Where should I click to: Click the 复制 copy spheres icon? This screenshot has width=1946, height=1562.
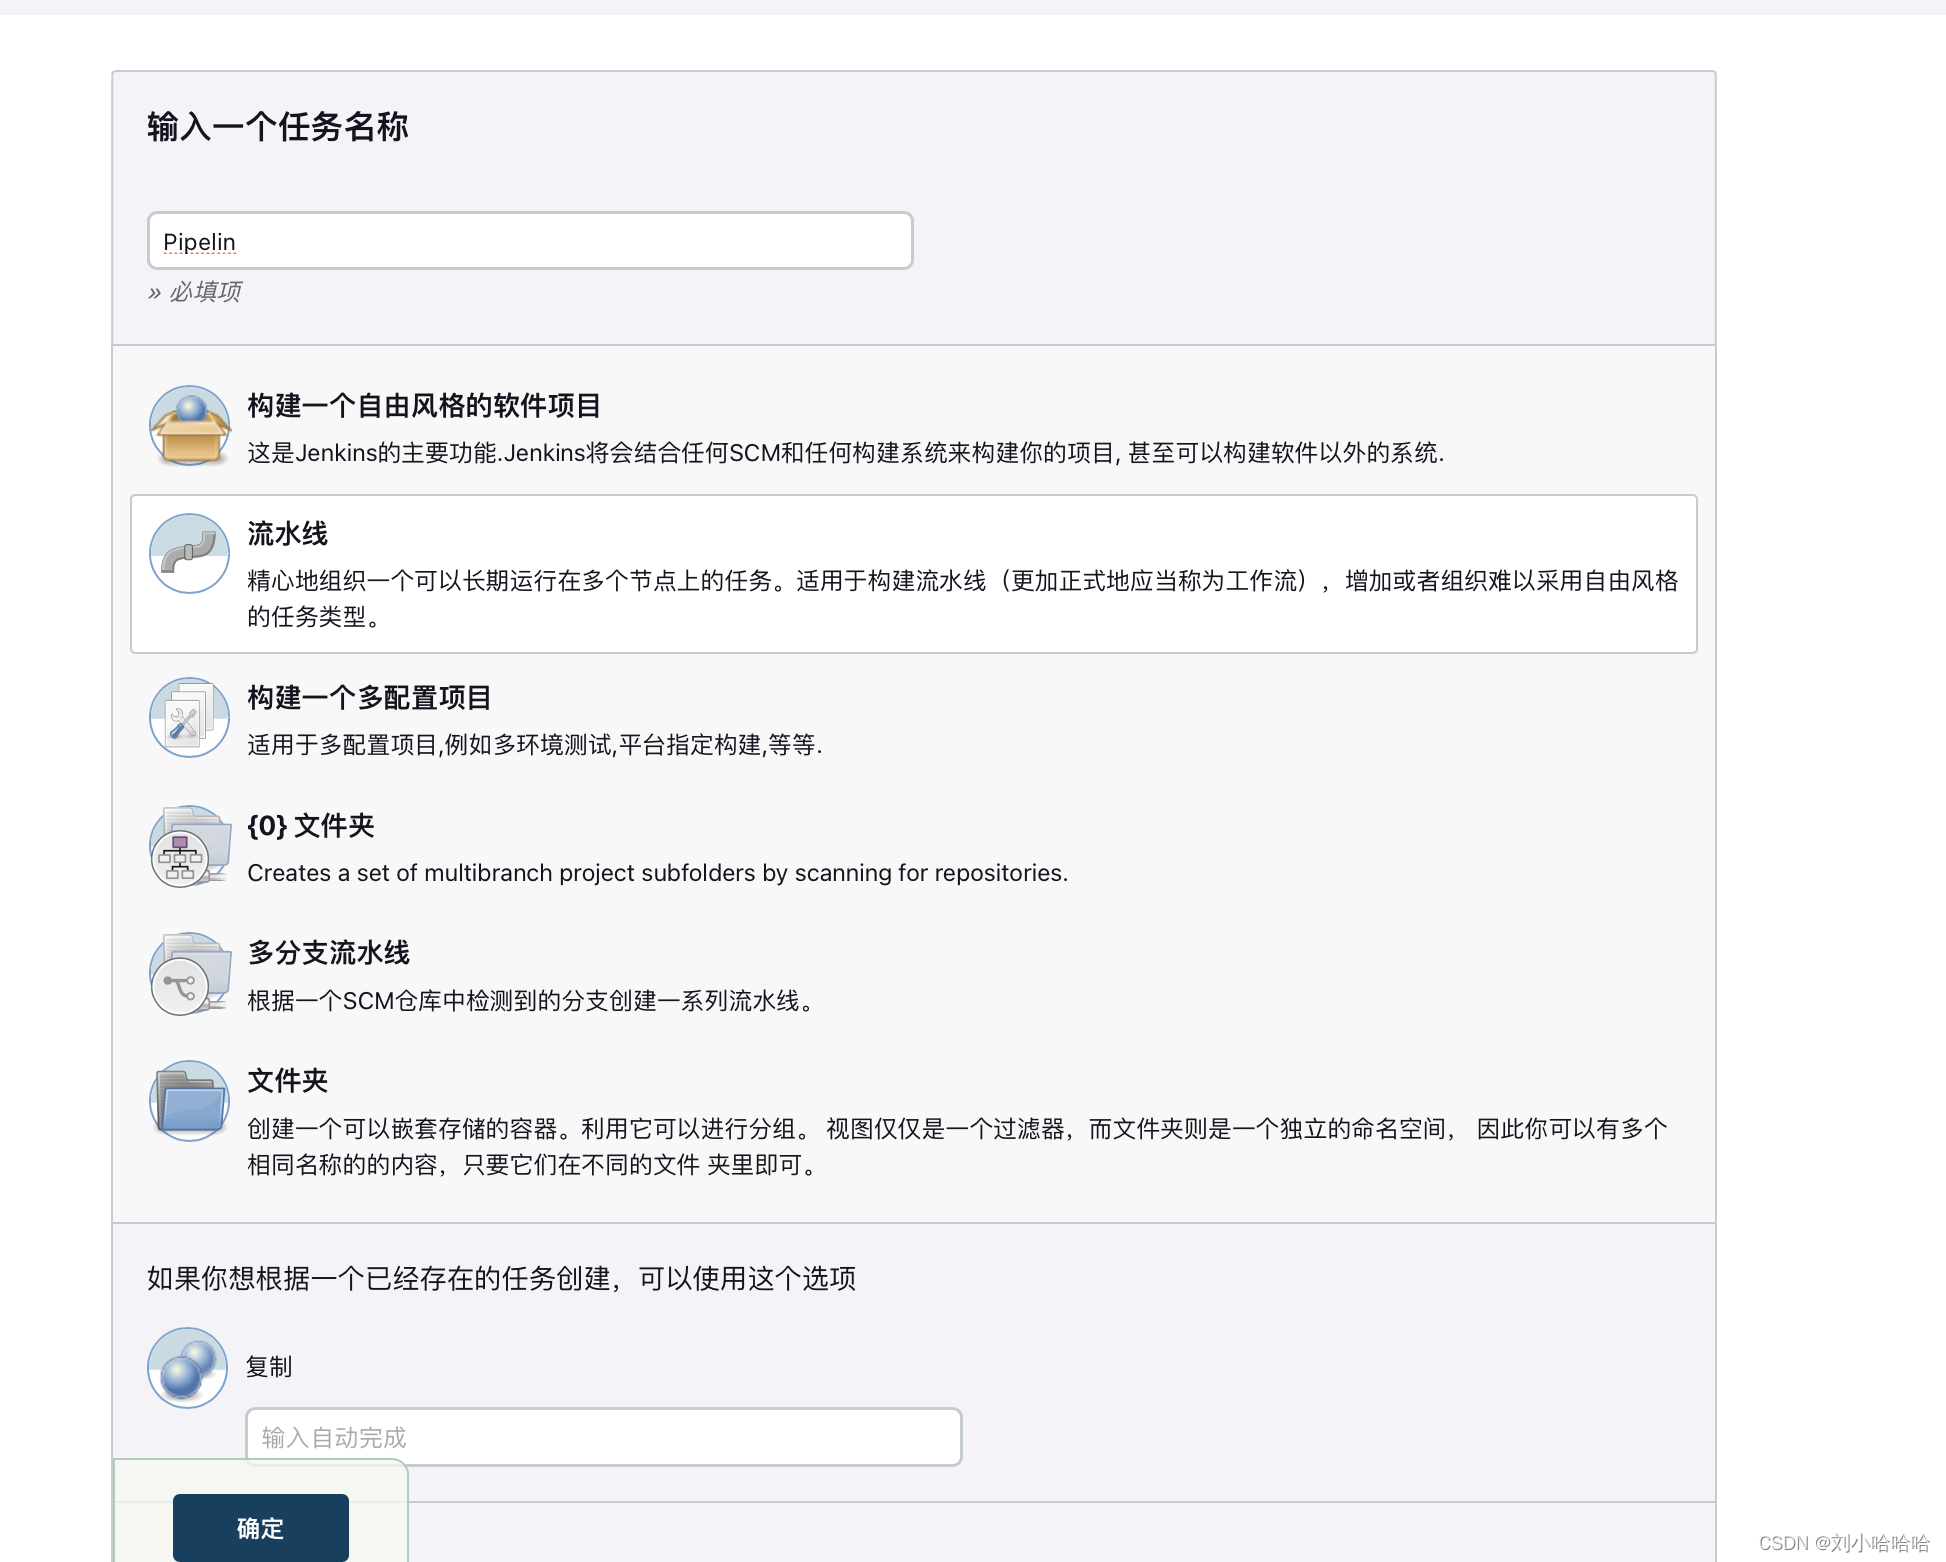[188, 1367]
